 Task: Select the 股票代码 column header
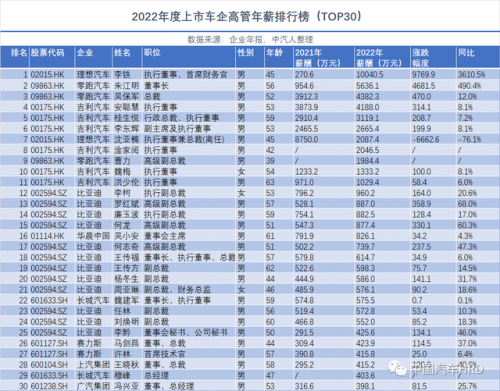[x=47, y=53]
